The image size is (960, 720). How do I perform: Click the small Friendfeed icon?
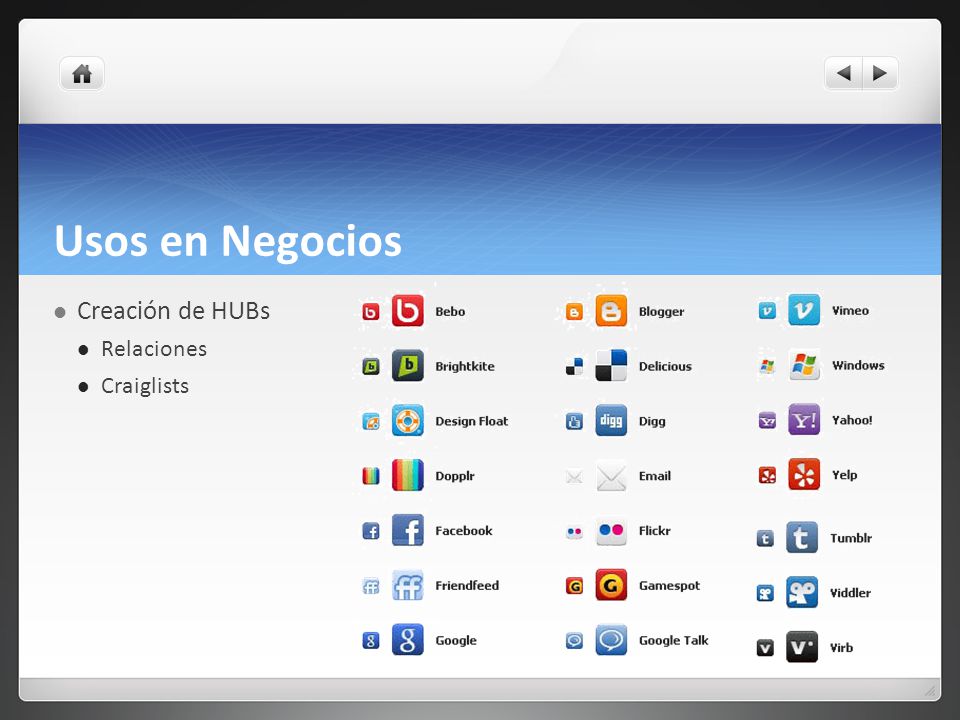point(370,586)
